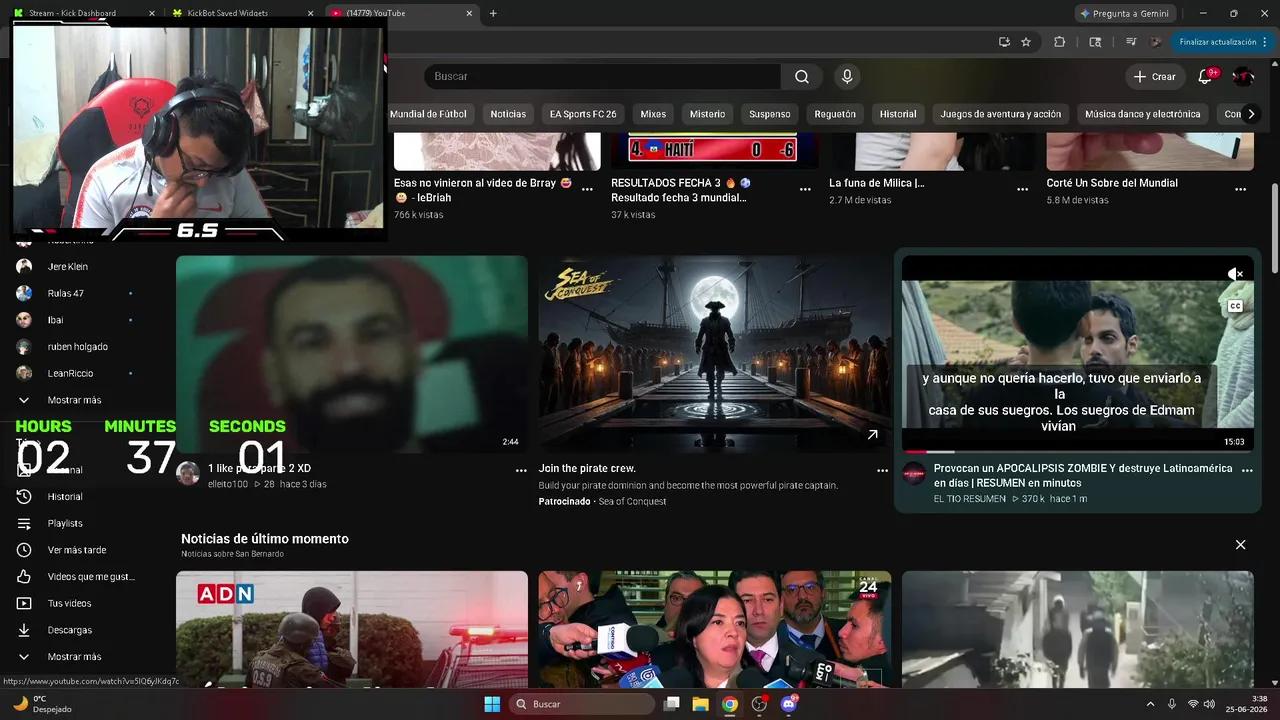Open the Chrome extensions puzzle icon
This screenshot has height=720, width=1280.
click(1060, 42)
